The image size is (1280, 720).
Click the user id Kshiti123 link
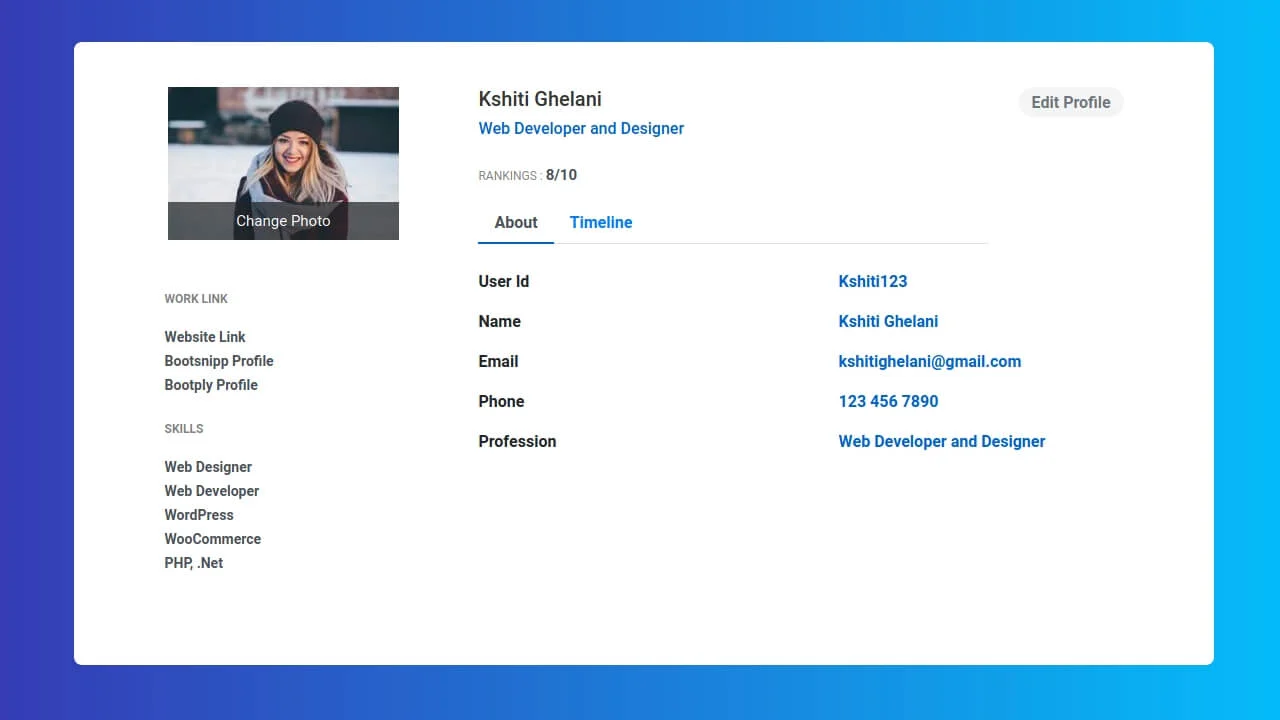coord(872,281)
